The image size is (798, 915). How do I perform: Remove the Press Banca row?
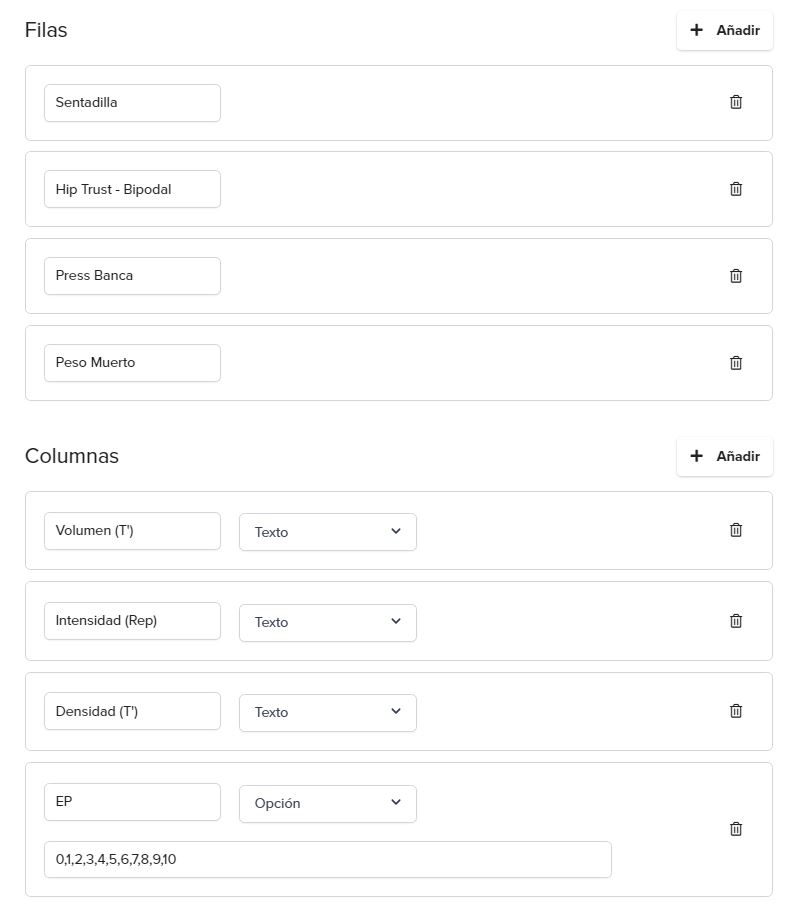[x=736, y=276]
